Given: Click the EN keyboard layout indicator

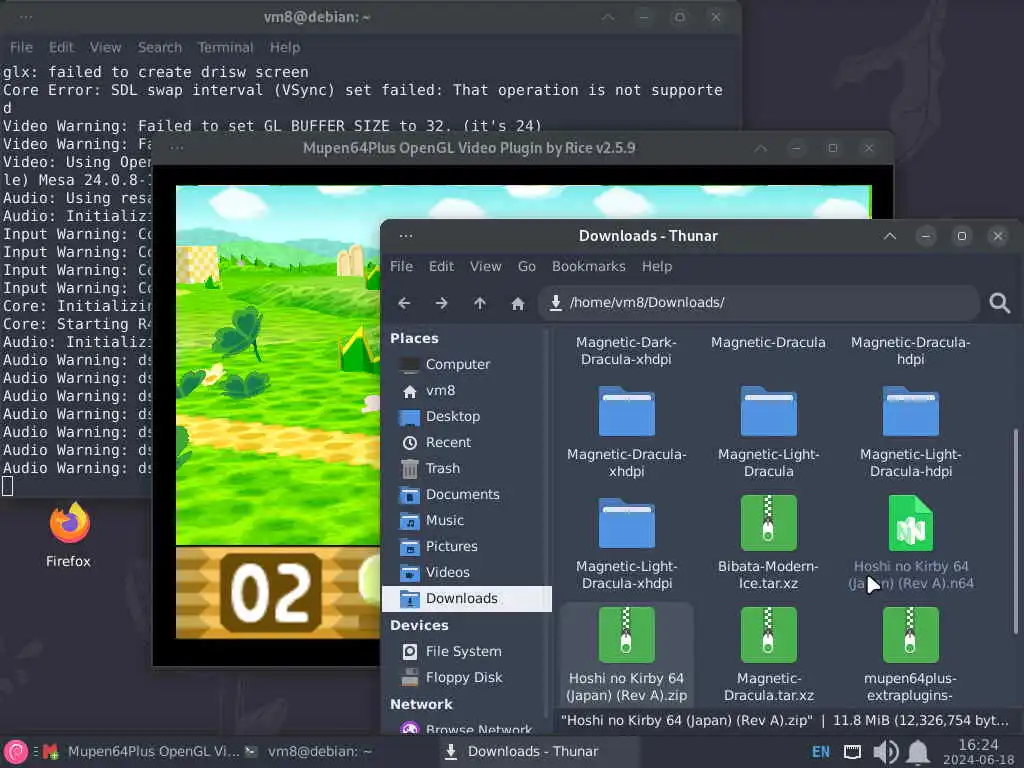Looking at the screenshot, I should (x=820, y=752).
